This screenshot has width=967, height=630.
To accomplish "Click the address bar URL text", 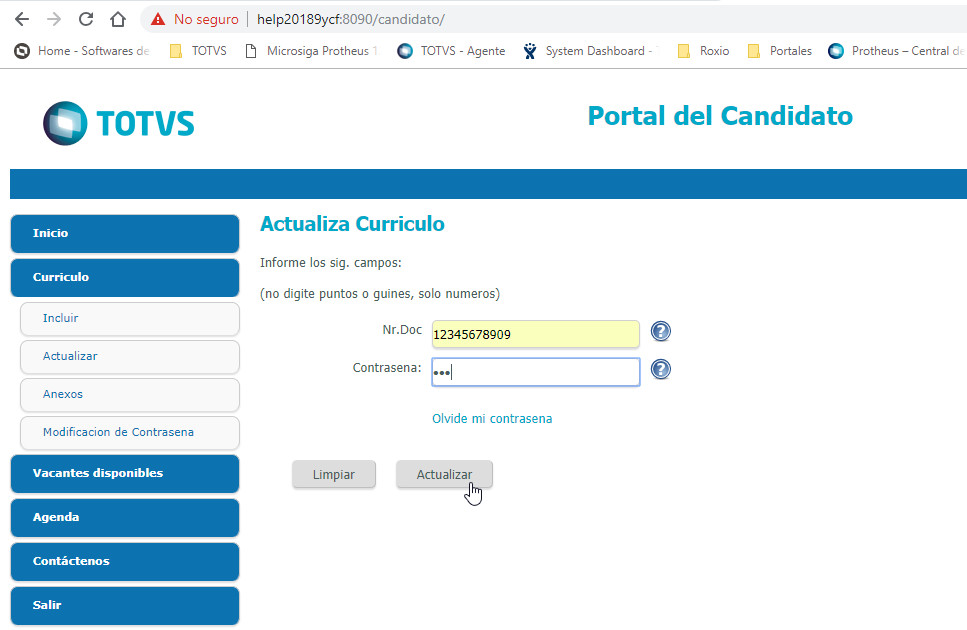I will pos(350,19).
